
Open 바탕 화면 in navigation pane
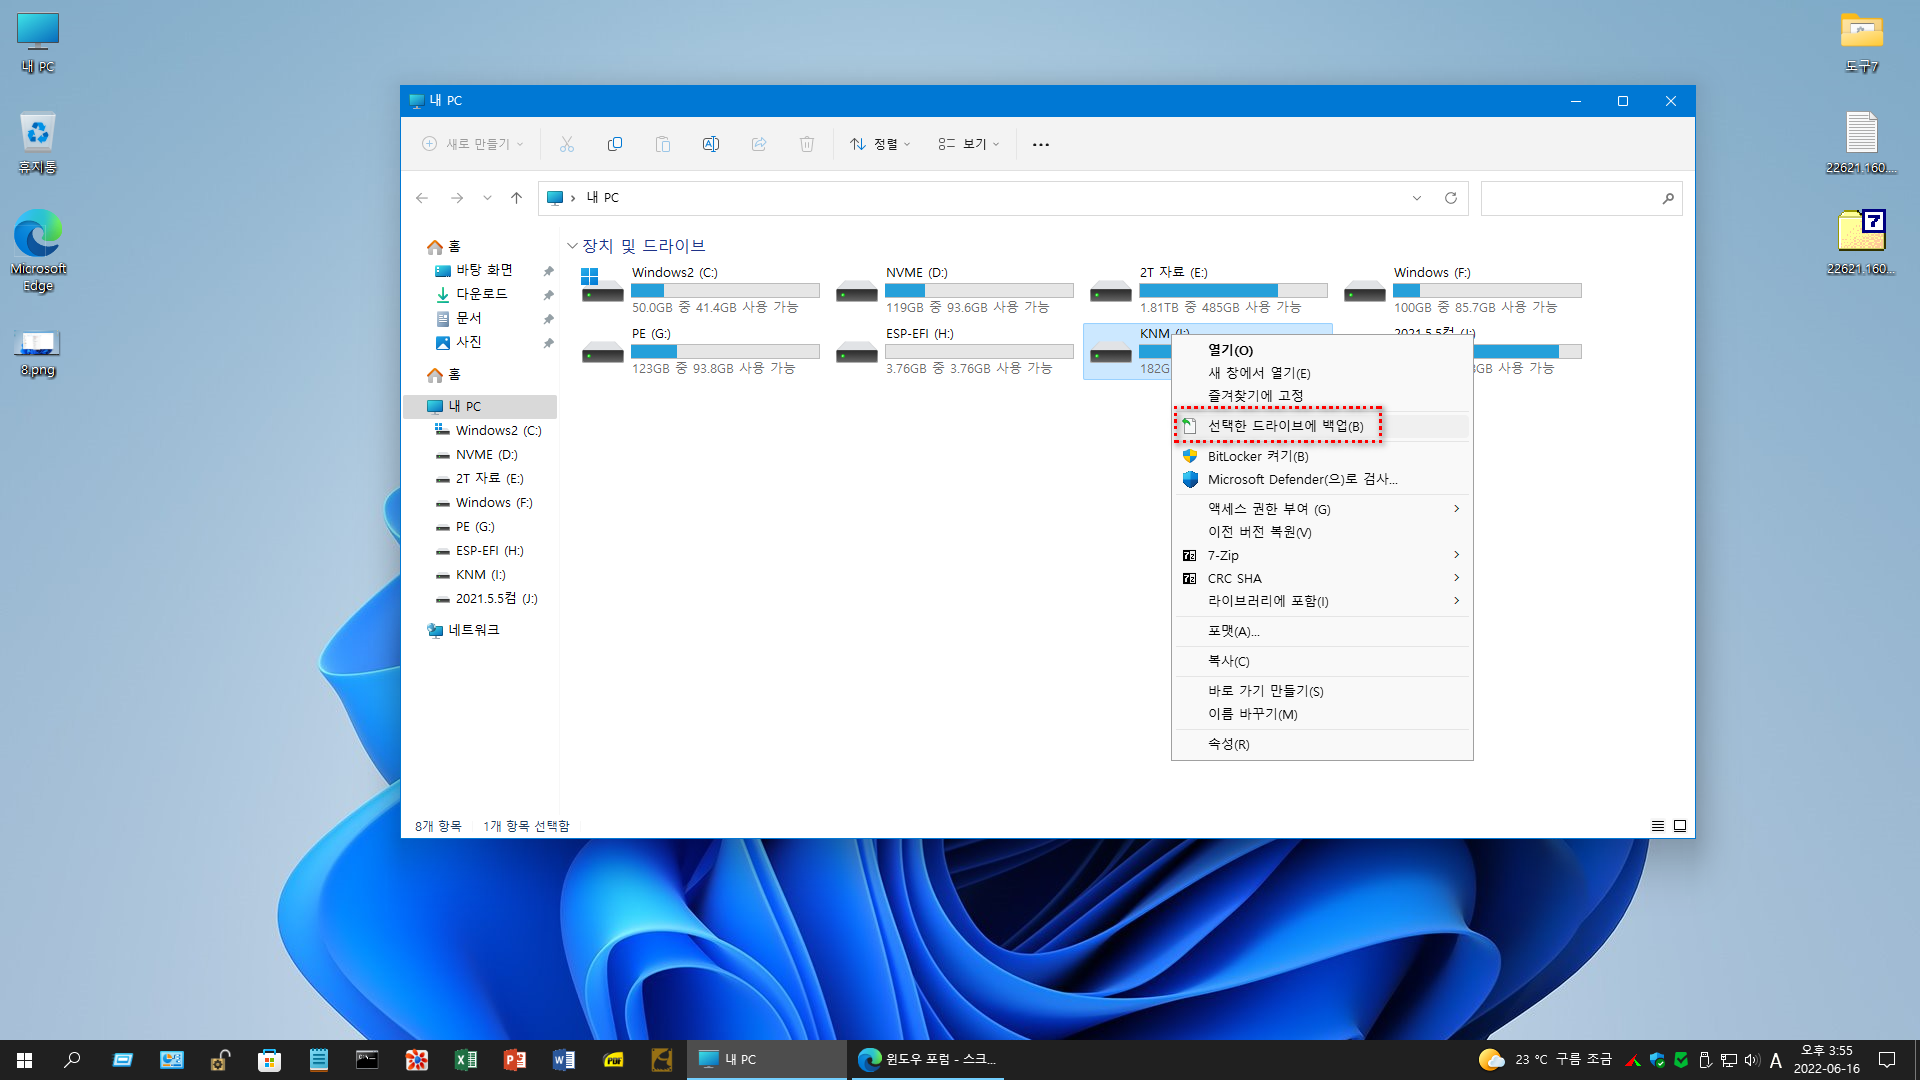click(x=484, y=270)
